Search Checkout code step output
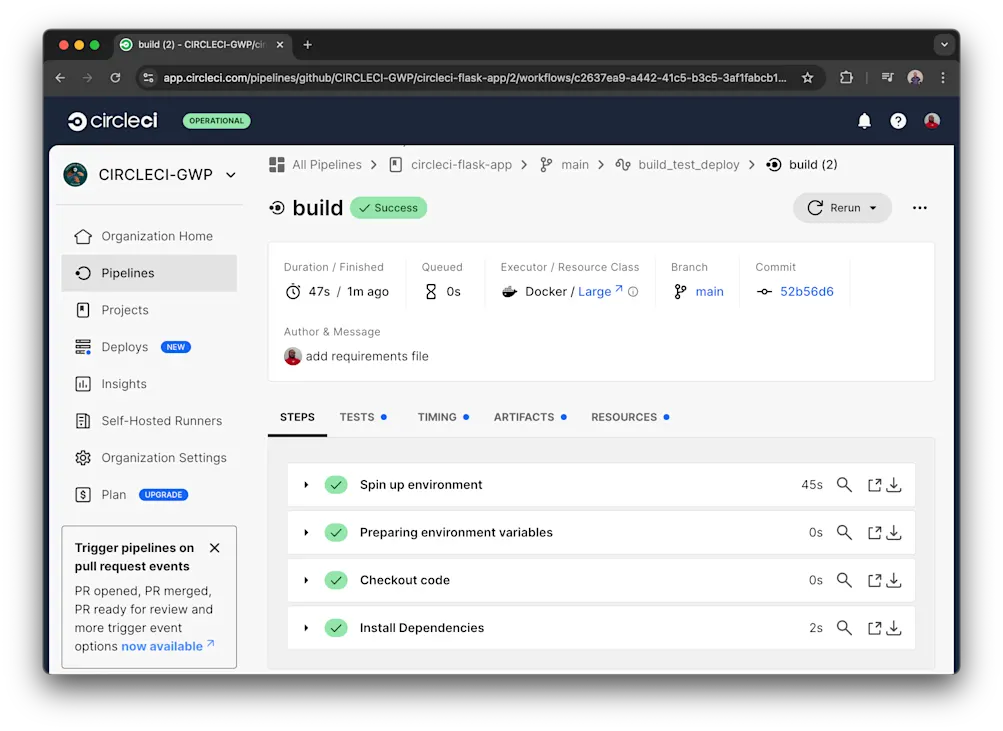This screenshot has height=731, width=1003. [x=844, y=580]
